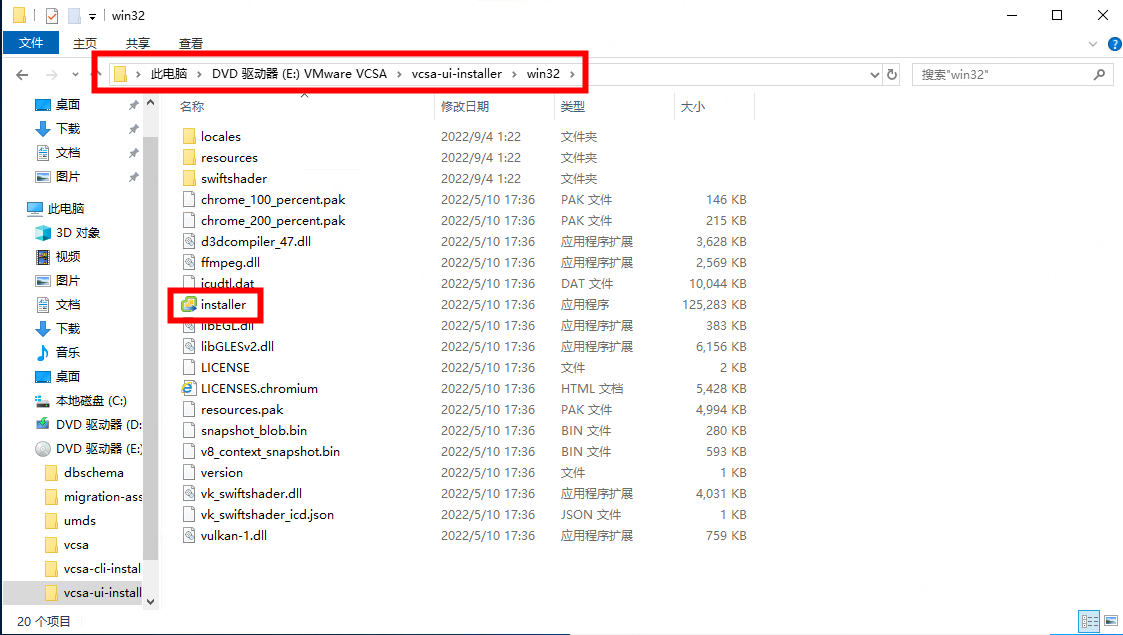Click navigation pane scroll down arrow
Viewport: 1123px width, 635px height.
150,602
